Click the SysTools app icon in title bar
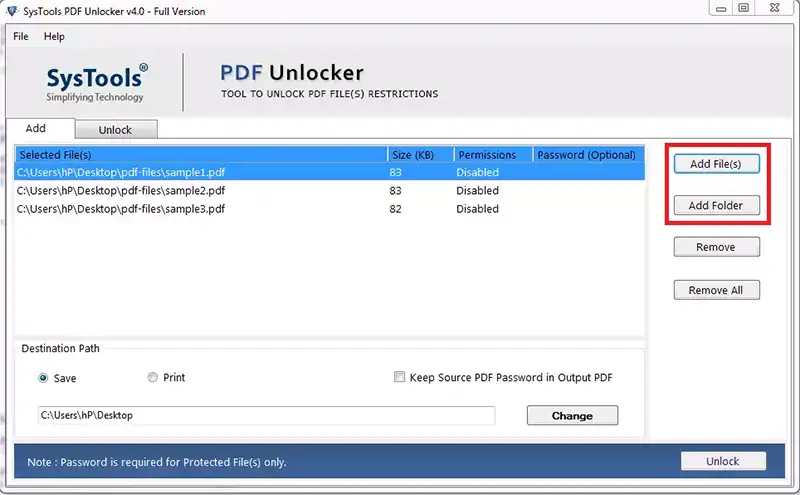800x495 pixels. (12, 11)
